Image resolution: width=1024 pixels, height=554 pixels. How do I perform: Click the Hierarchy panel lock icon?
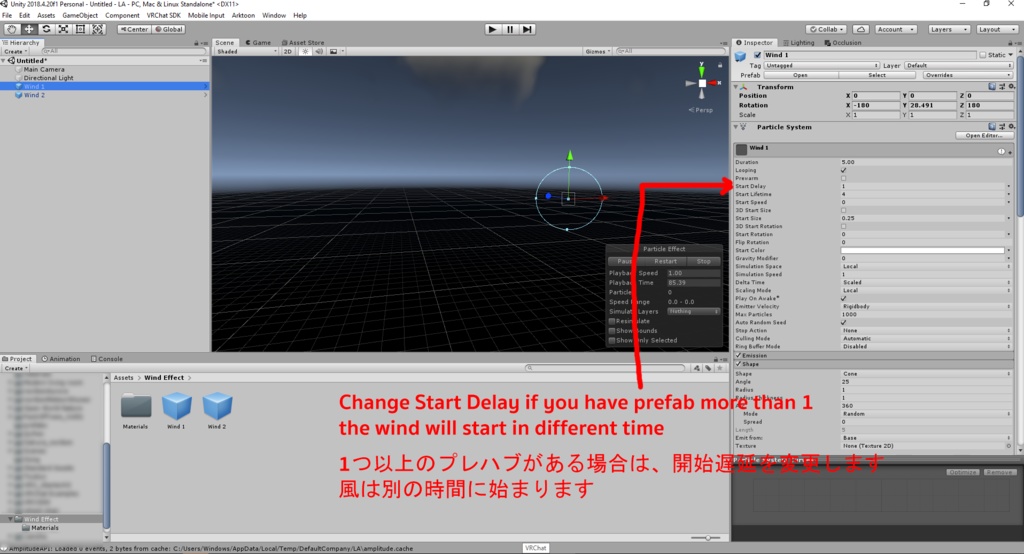[x=196, y=43]
